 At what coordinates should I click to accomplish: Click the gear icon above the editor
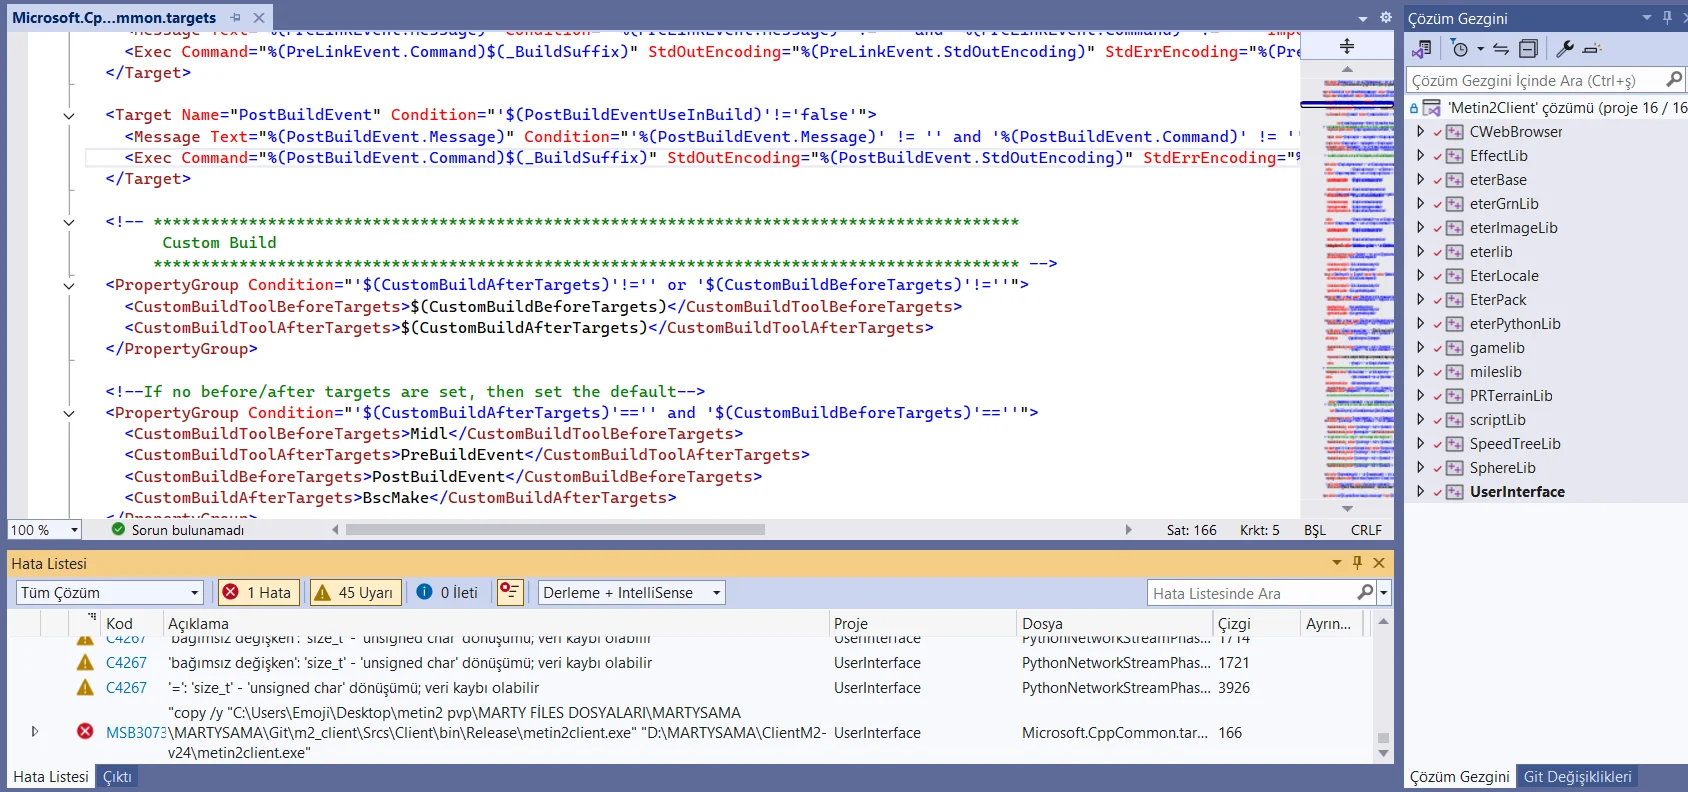[x=1385, y=17]
